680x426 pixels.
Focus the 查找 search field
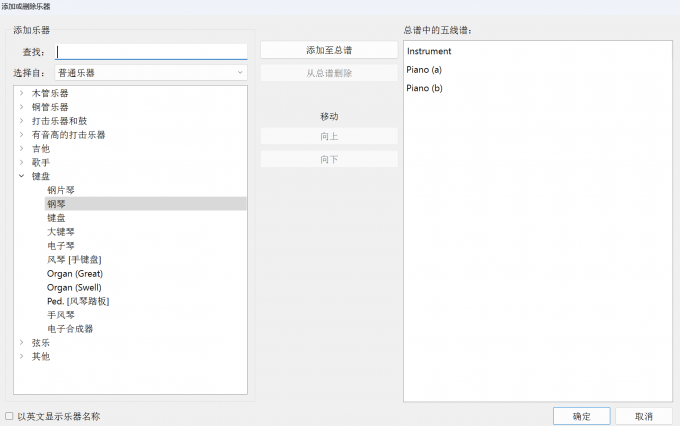pos(151,52)
